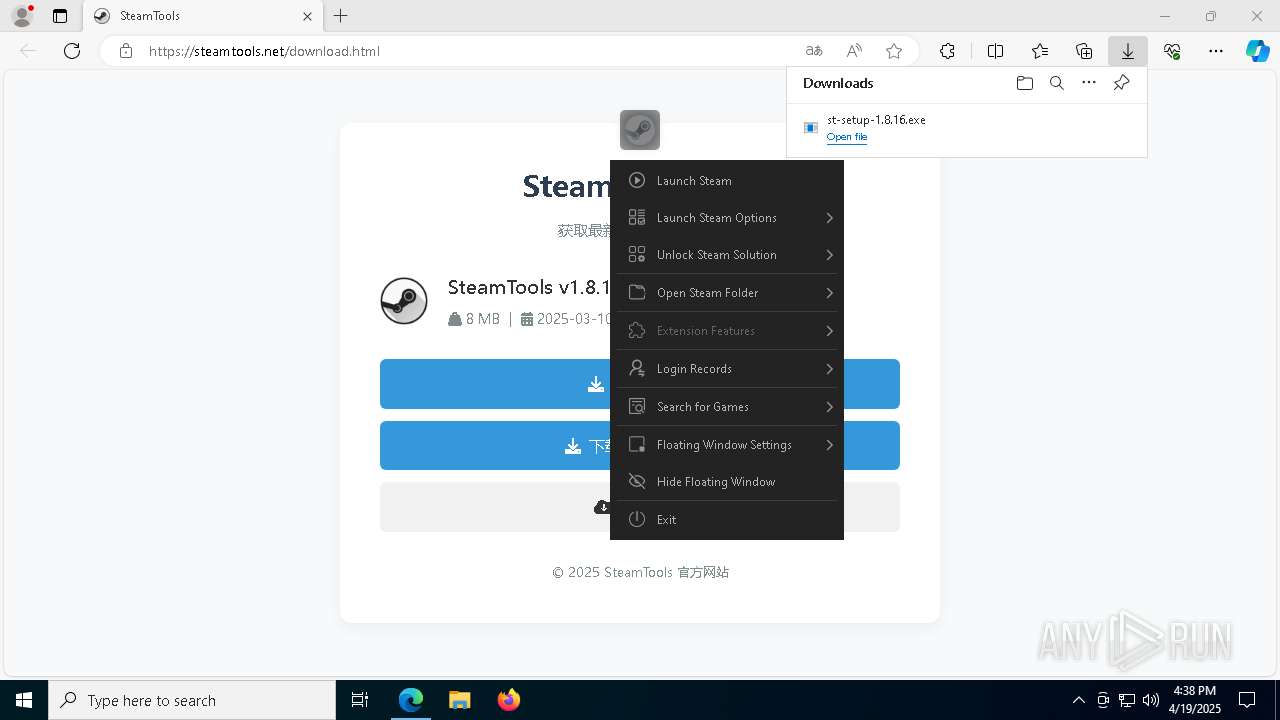Click the Launch Steam play icon
The image size is (1280, 720).
pyautogui.click(x=637, y=181)
